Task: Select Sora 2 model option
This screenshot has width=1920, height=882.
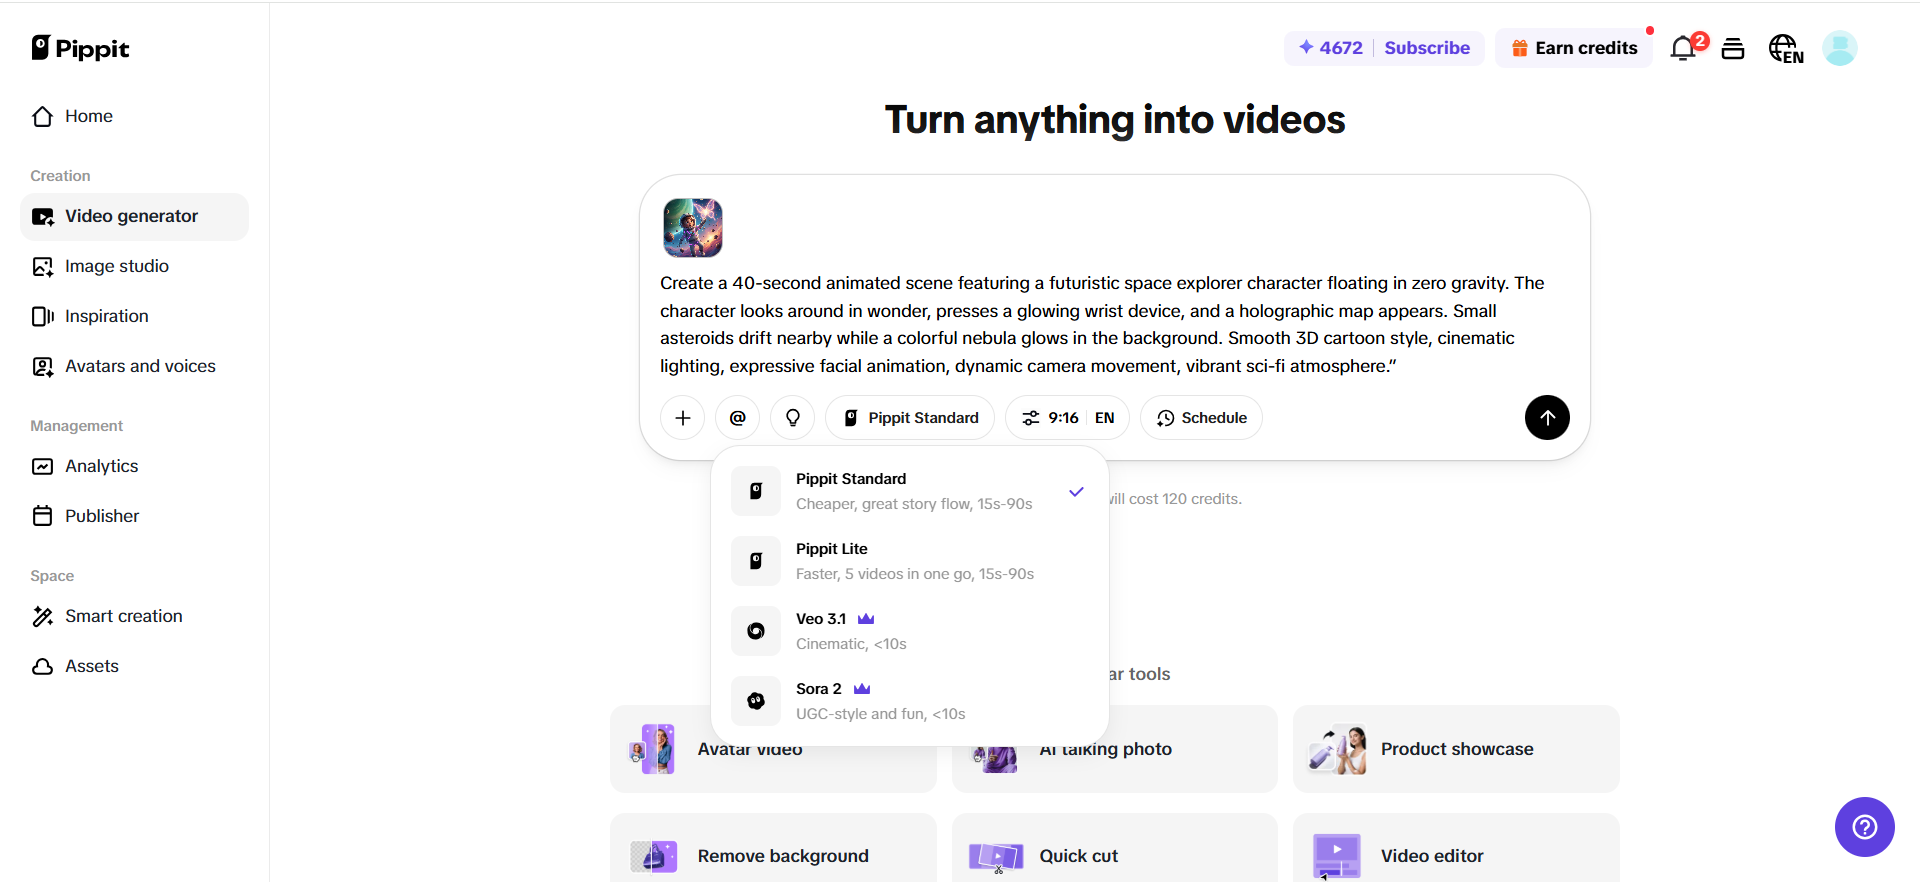Action: 910,701
